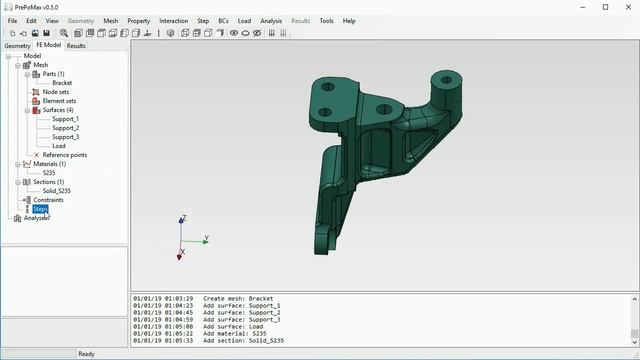Screen dimensions: 640x360
Task: Click the Parts node icon in the tree
Action: pyautogui.click(x=36, y=74)
